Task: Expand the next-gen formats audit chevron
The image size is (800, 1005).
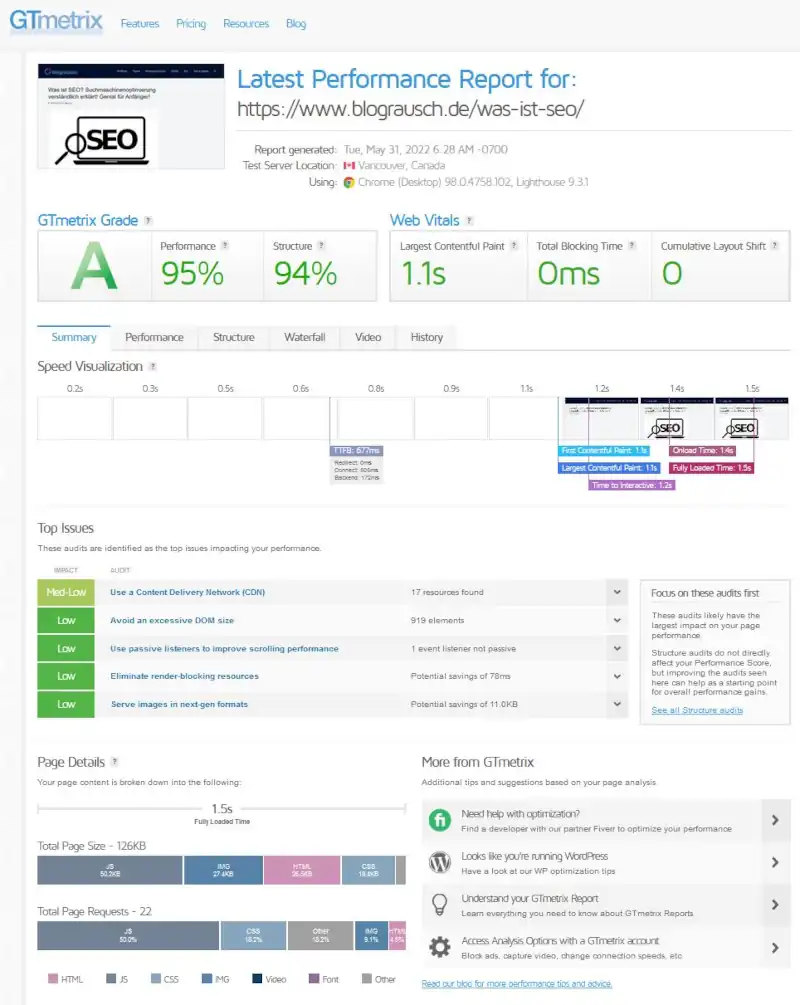Action: click(x=617, y=704)
